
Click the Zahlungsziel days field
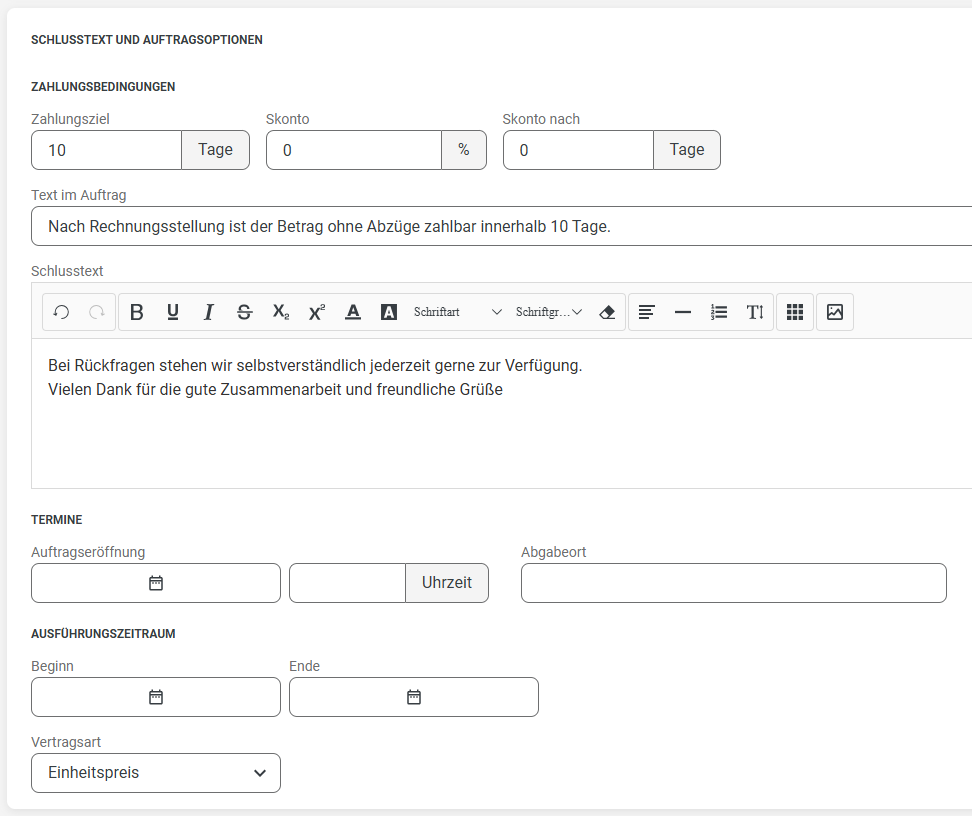point(107,150)
